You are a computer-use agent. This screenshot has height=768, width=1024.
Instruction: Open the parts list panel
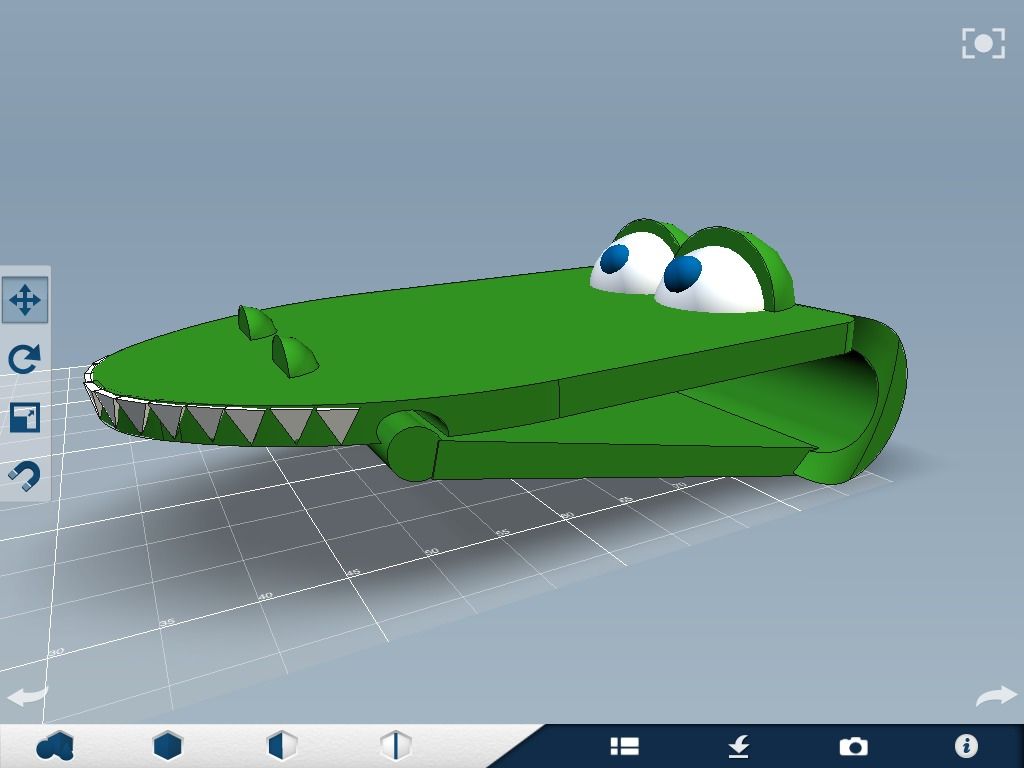tap(623, 744)
